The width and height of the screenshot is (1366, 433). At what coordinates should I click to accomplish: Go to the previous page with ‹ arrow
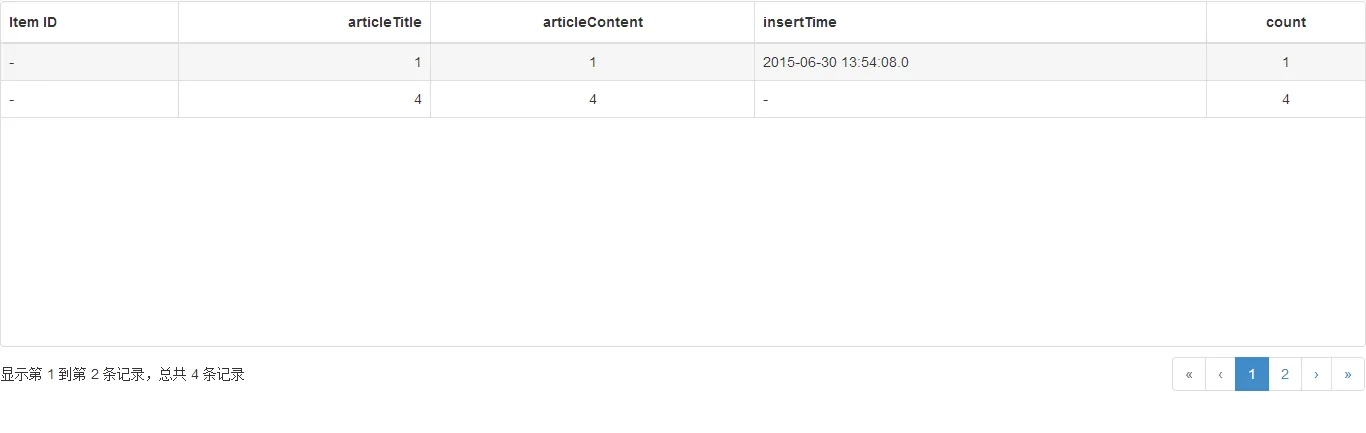click(x=1220, y=374)
